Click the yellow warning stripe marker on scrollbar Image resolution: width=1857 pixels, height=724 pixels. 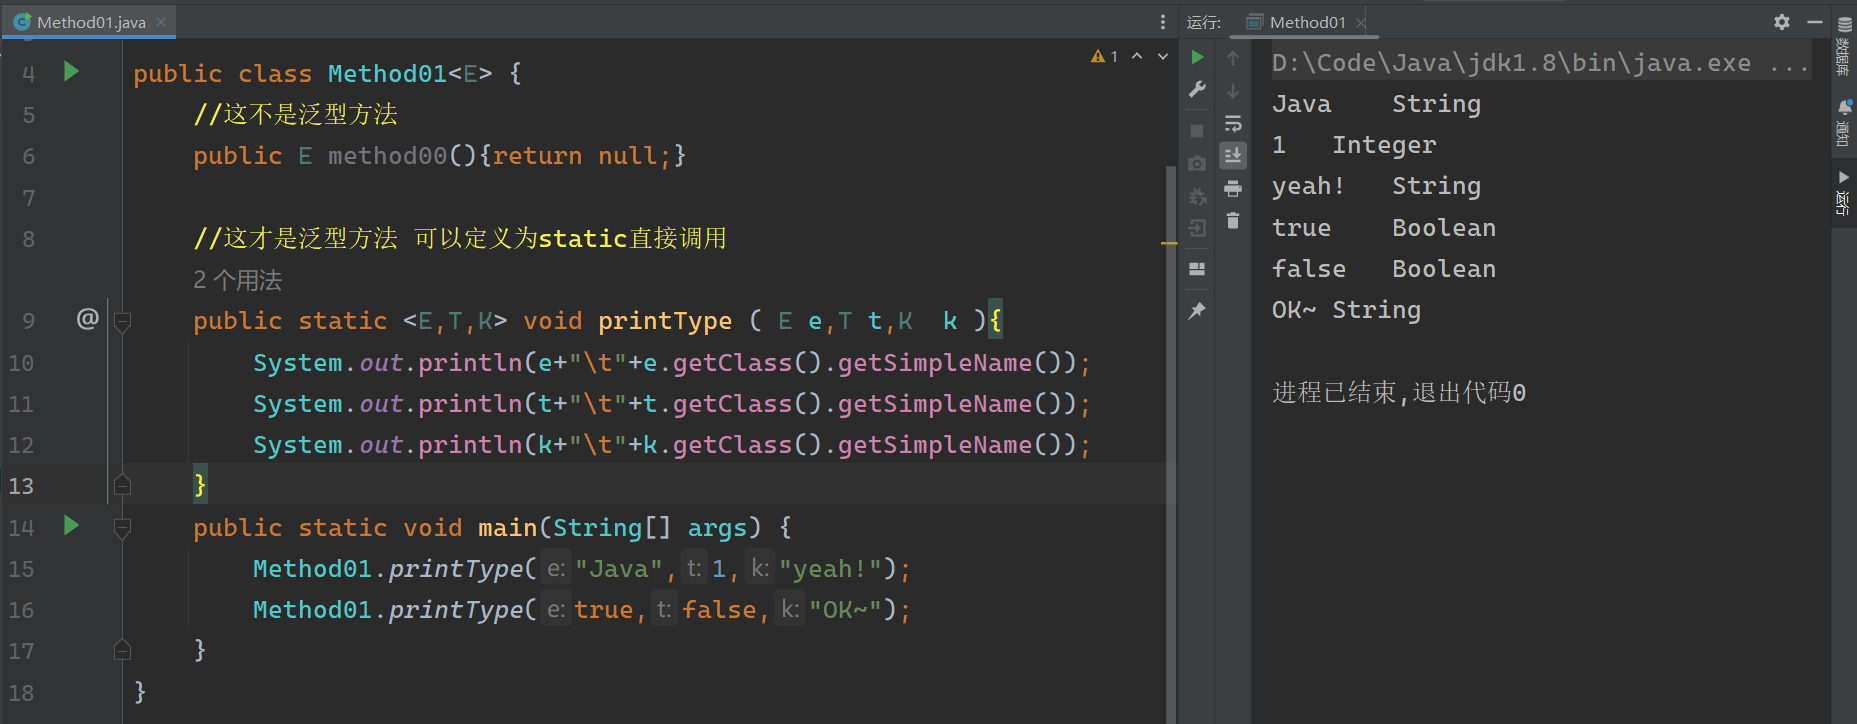point(1169,243)
